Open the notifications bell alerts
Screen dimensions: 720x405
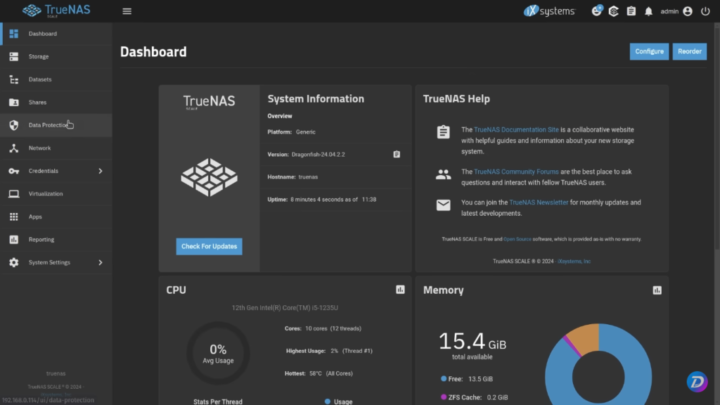648,11
